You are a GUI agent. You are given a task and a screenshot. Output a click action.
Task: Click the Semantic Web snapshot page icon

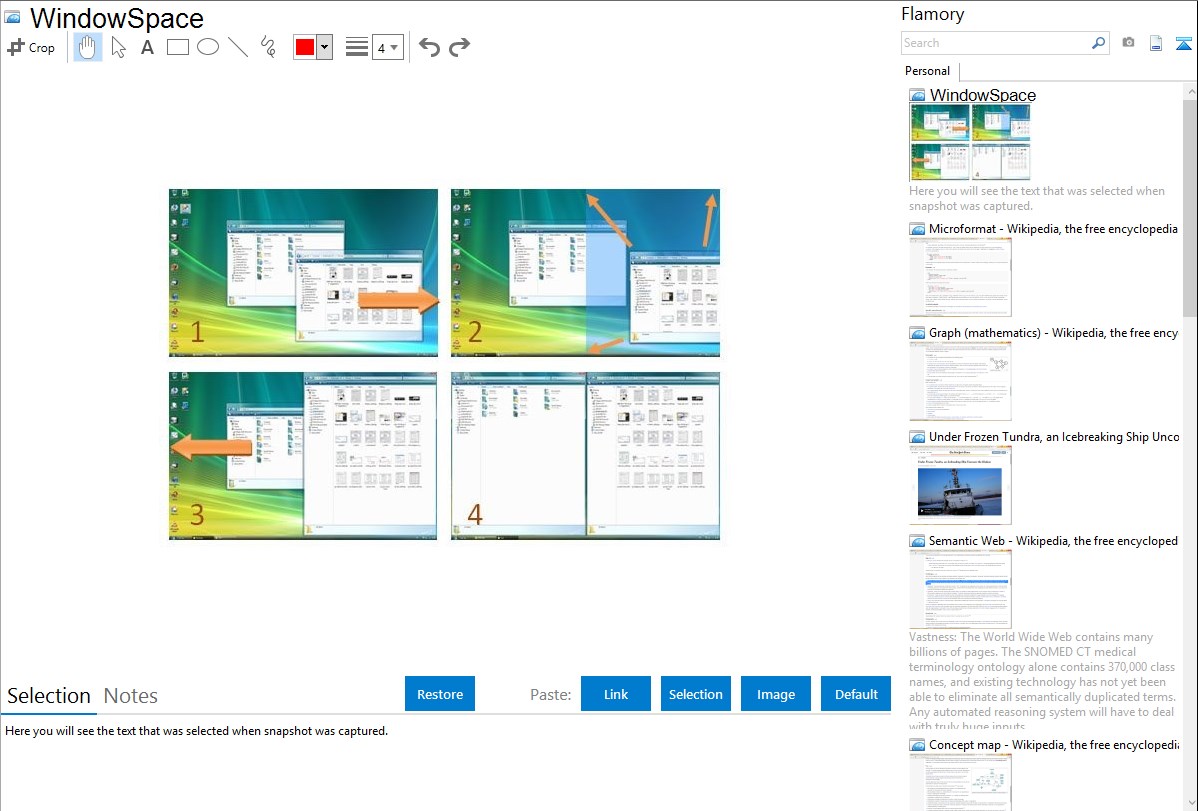(x=917, y=540)
